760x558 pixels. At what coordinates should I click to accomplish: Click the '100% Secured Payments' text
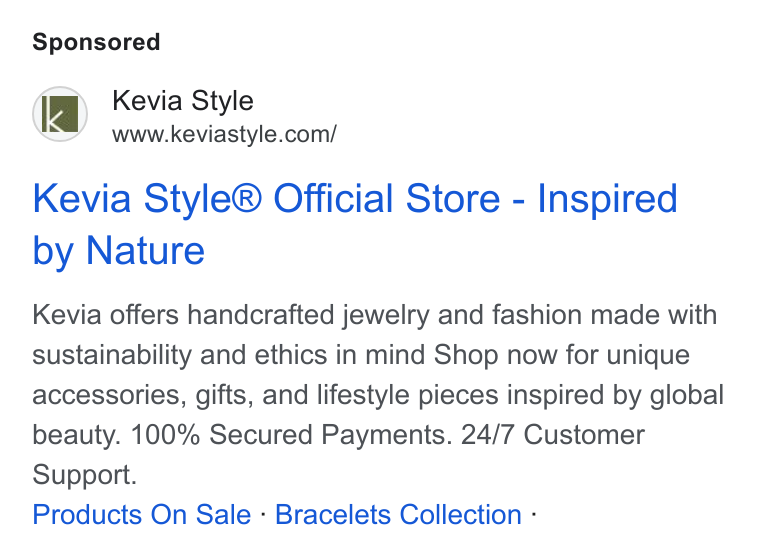(291, 434)
